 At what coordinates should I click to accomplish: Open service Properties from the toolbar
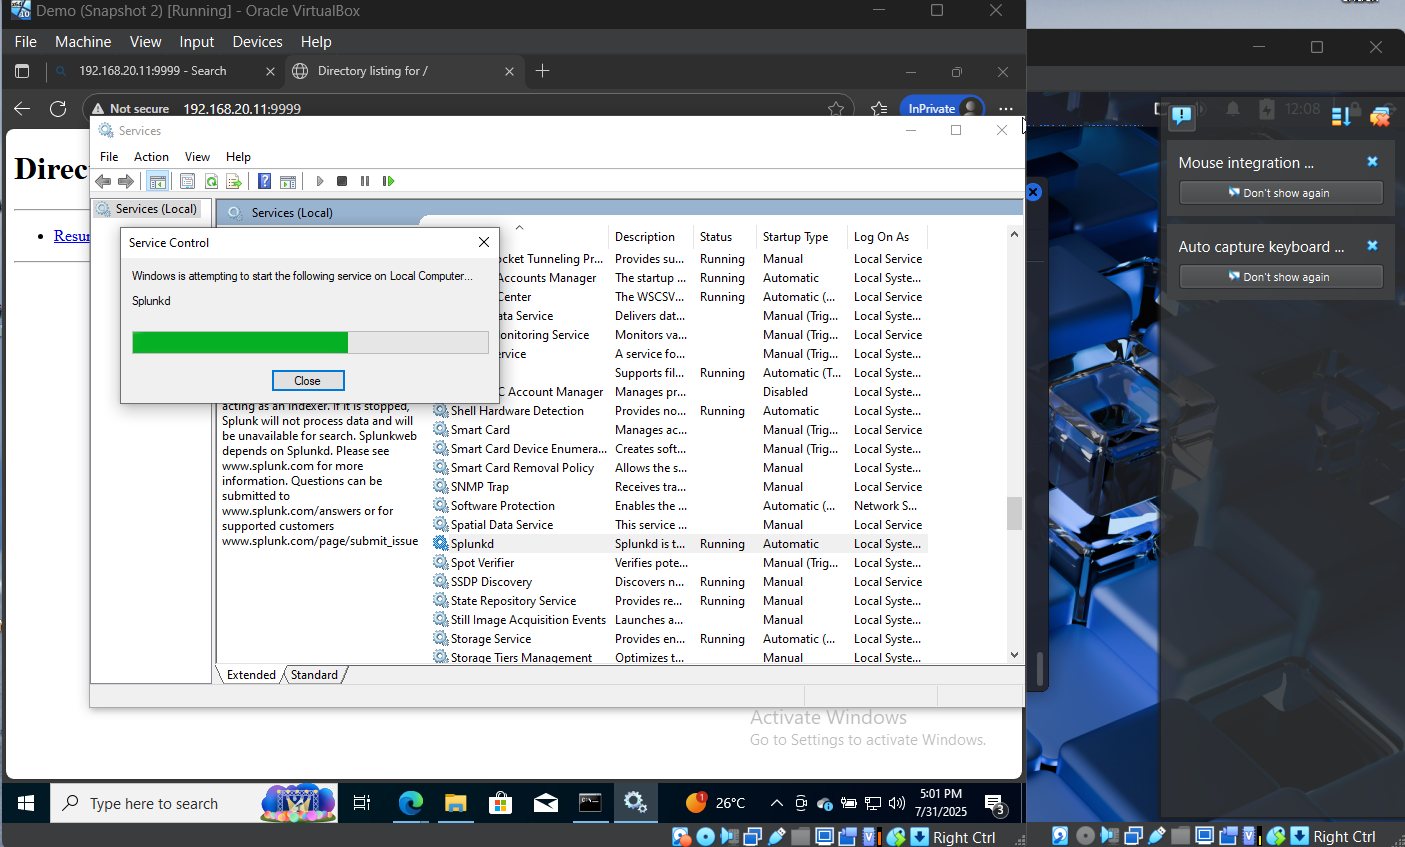[x=187, y=181]
